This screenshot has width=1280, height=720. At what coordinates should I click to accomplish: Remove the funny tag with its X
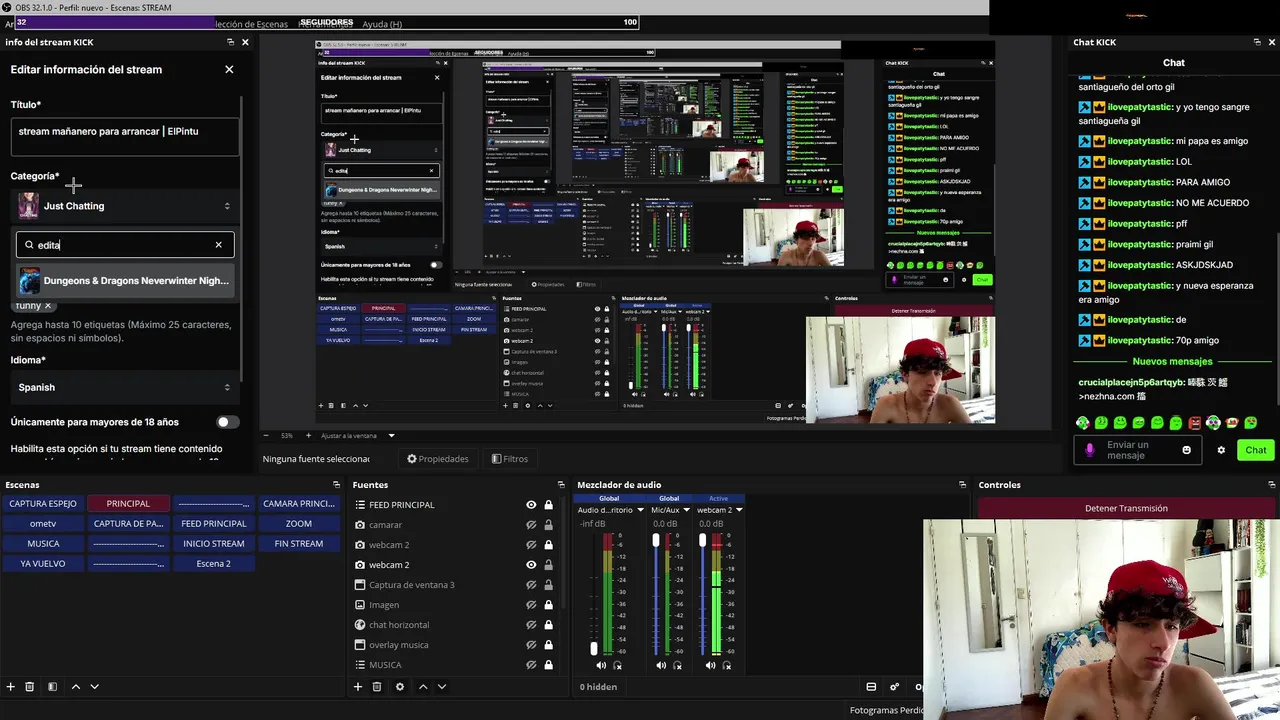point(47,306)
